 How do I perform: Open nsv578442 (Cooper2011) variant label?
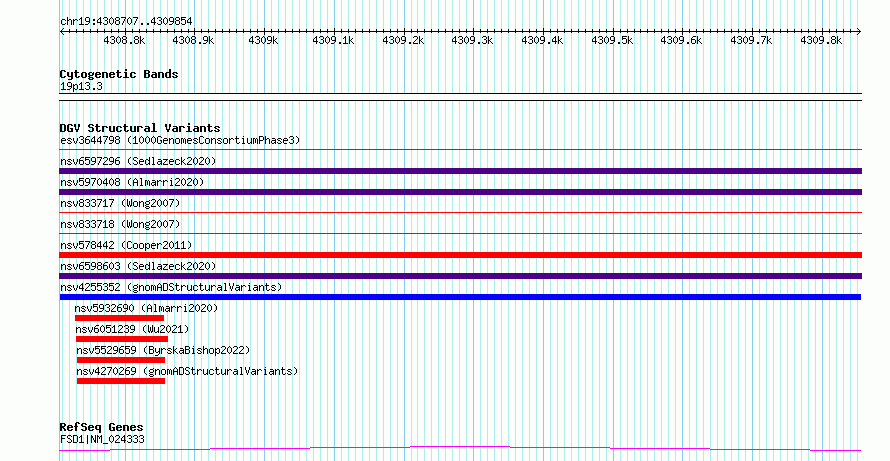point(126,245)
